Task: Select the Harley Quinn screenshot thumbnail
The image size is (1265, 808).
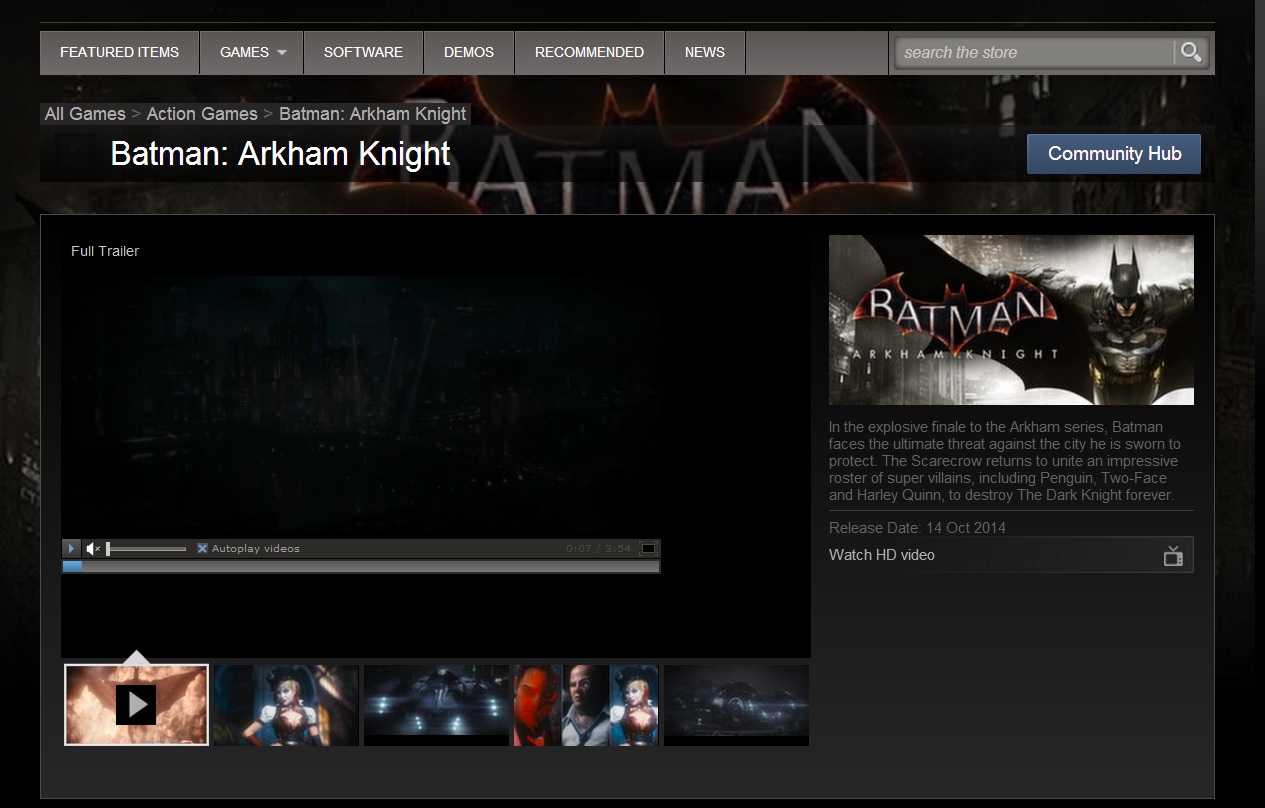Action: pos(286,705)
